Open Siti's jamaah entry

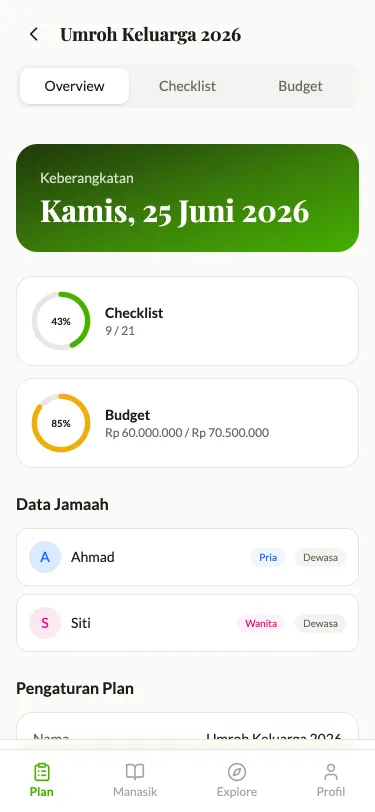click(188, 623)
